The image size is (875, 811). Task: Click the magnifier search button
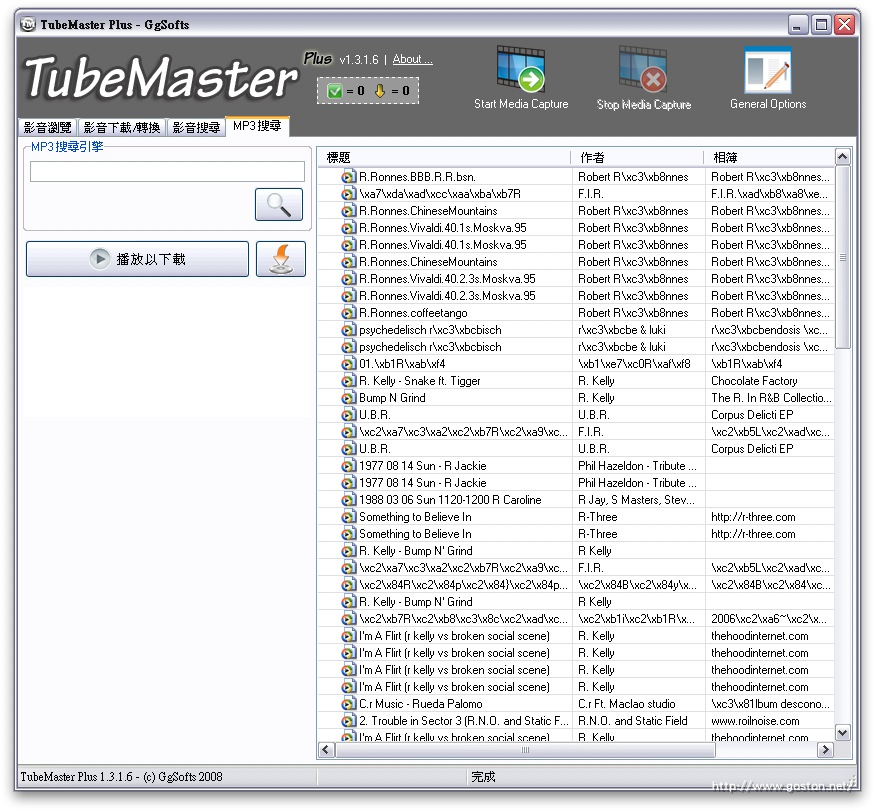pos(279,204)
